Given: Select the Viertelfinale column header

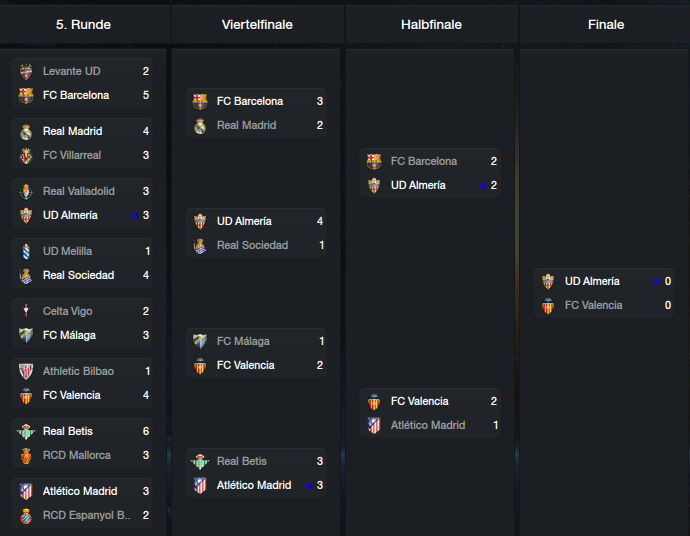Looking at the screenshot, I should coord(257,25).
